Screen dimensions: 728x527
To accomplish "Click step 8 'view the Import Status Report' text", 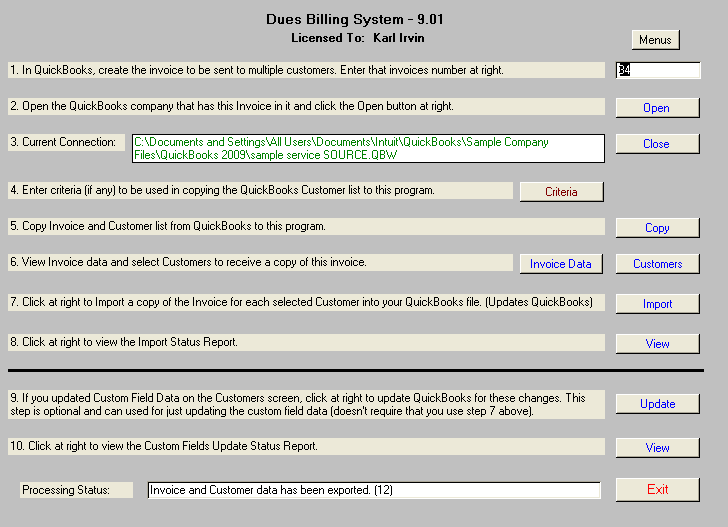I will click(306, 342).
